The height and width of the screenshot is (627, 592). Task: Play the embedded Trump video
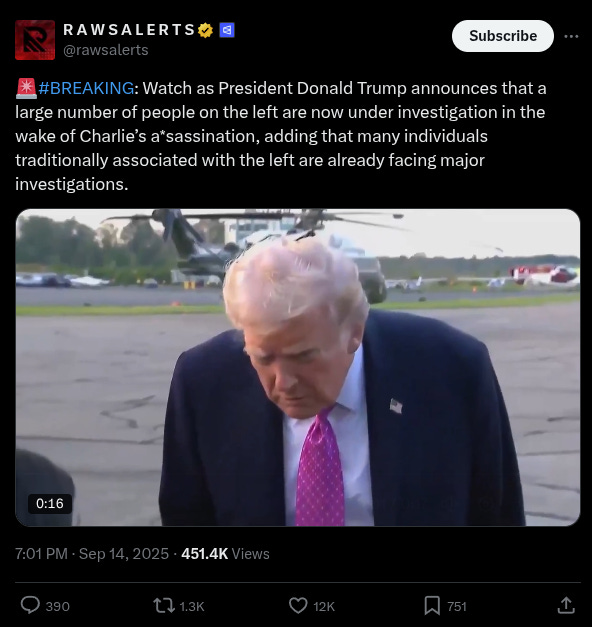point(298,367)
